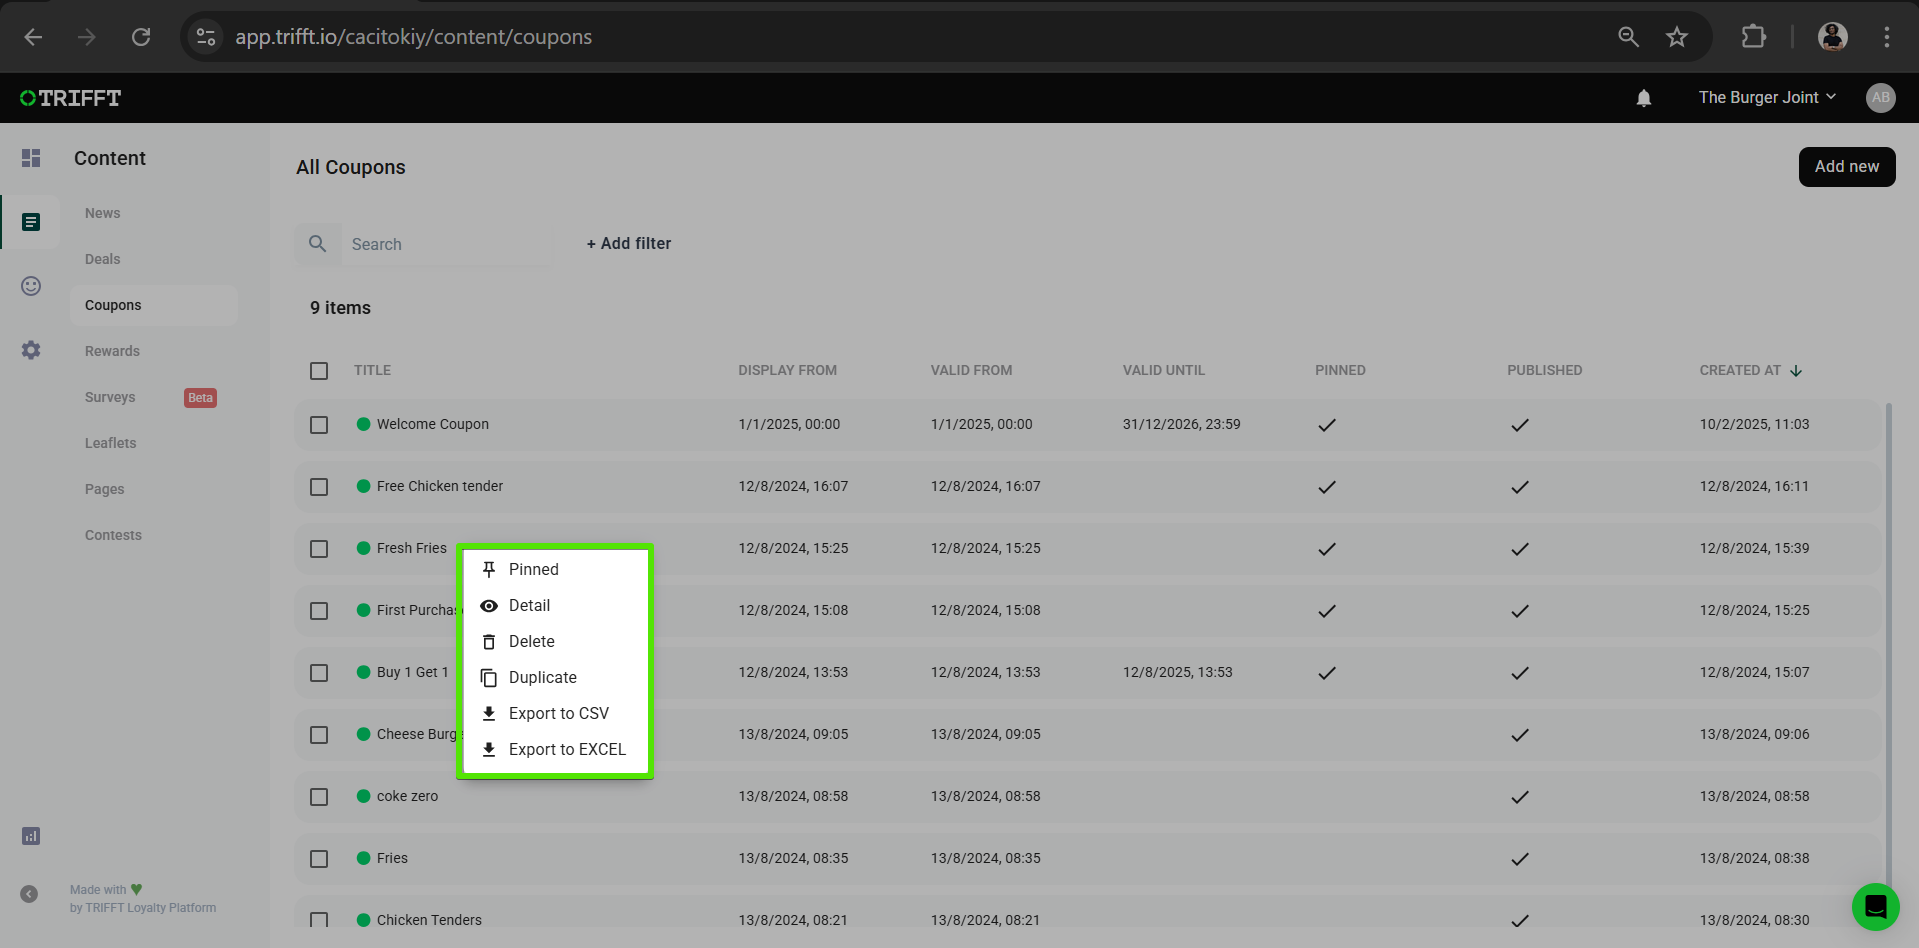Reload the page with the refresh icon

[141, 37]
